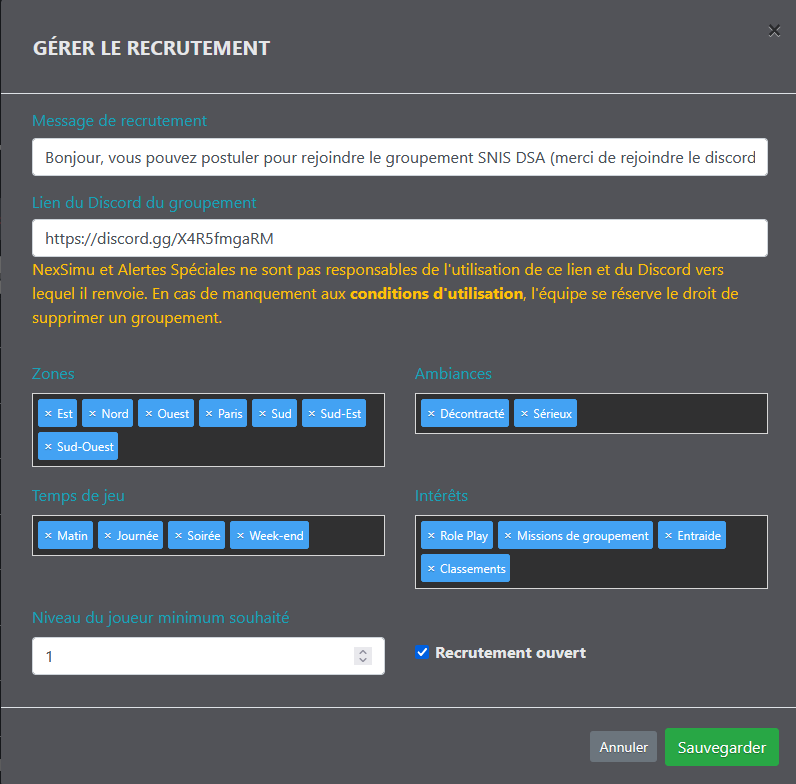Remove the Week-end play time tag
The image size is (796, 784).
240,536
